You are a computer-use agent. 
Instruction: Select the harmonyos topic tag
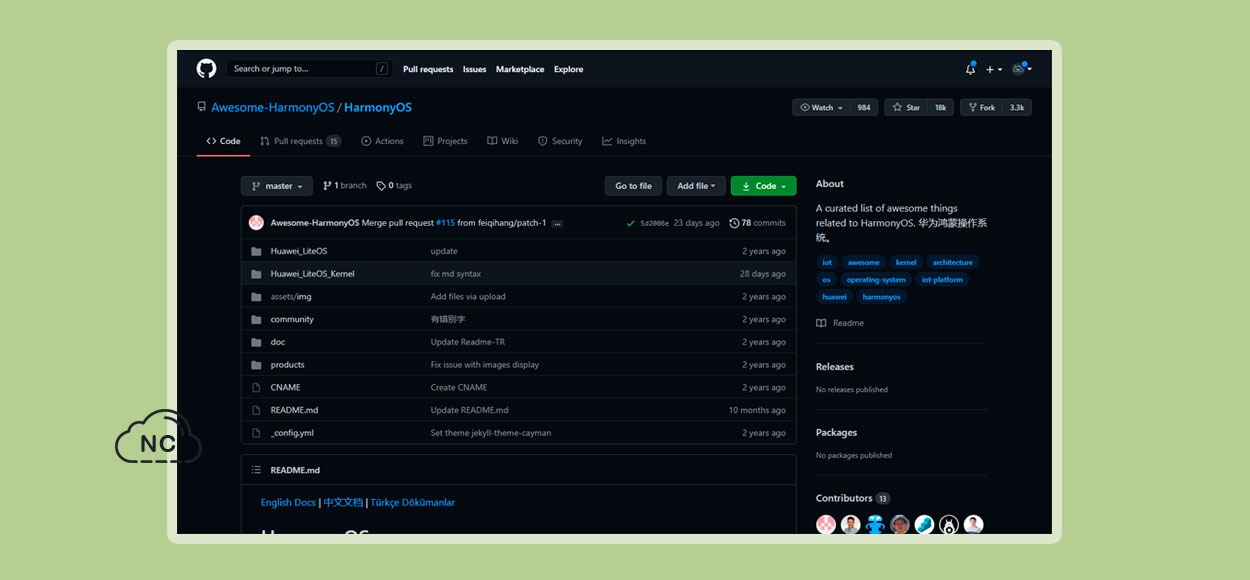[x=882, y=297]
